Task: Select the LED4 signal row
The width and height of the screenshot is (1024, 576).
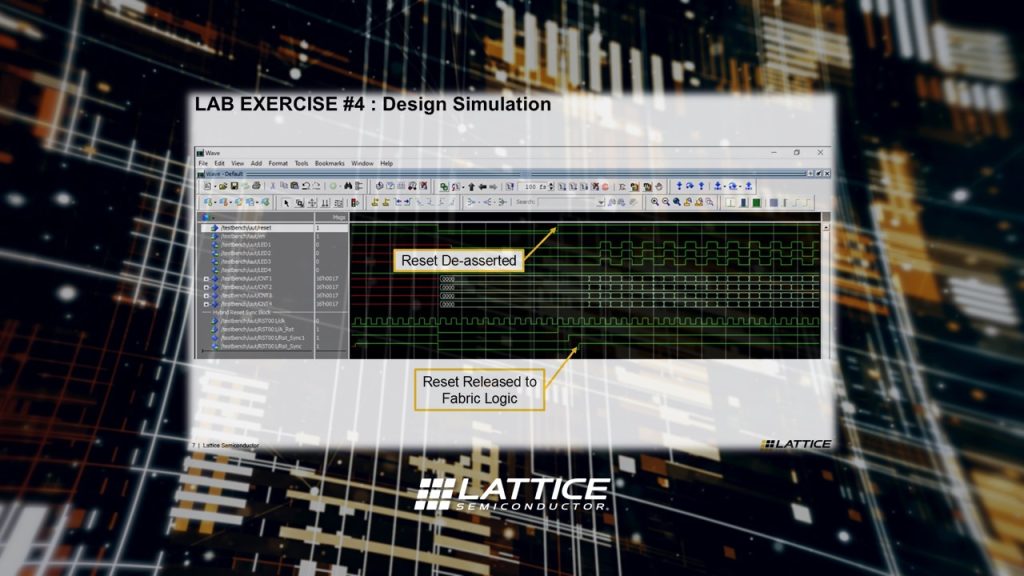Action: [246, 270]
